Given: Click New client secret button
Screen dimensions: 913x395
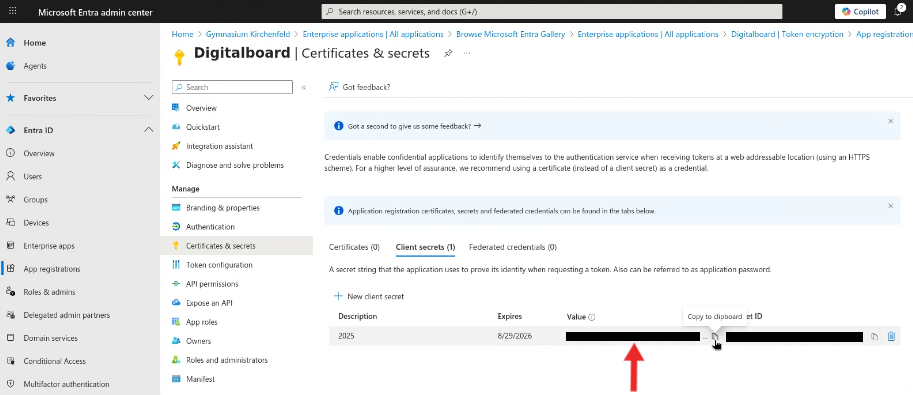Looking at the screenshot, I should (x=369, y=296).
